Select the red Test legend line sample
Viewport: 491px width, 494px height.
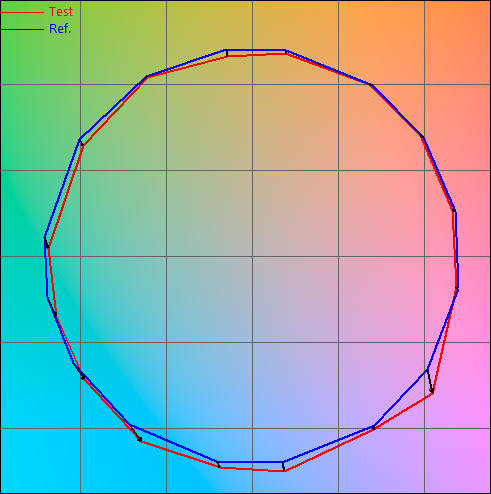pos(22,12)
